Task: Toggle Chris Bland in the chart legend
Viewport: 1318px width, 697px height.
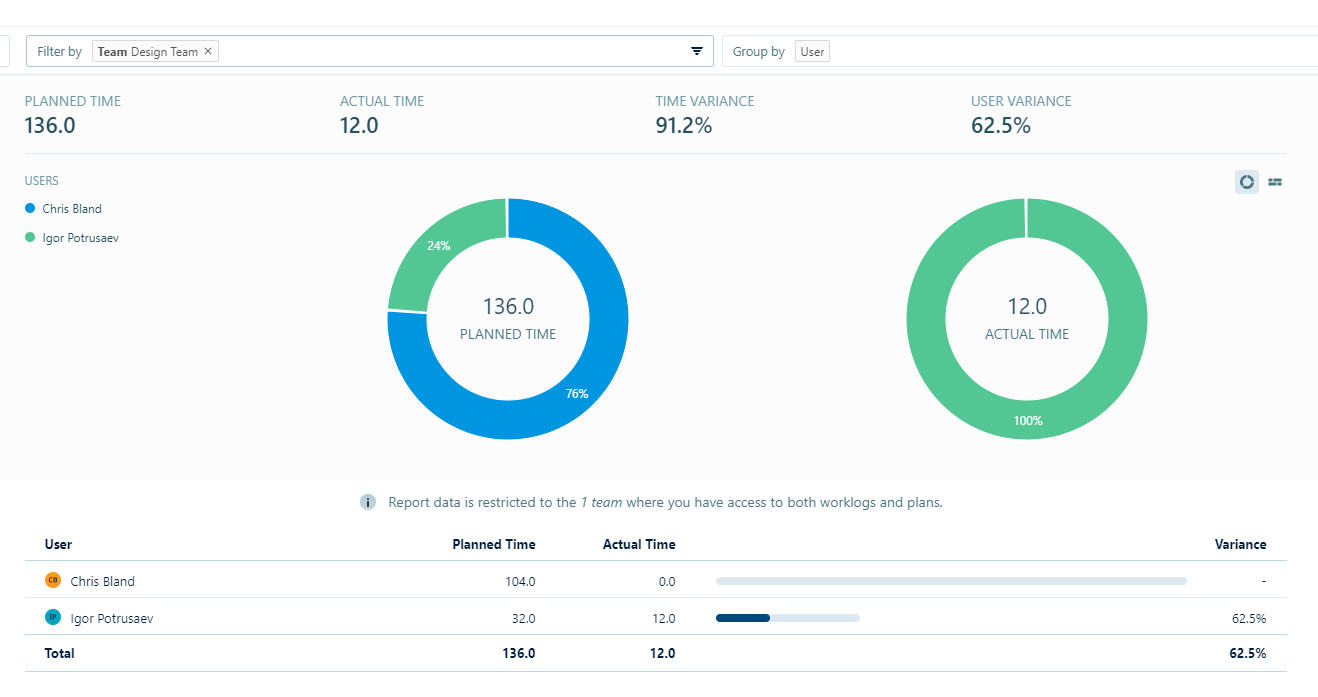Action: [64, 209]
